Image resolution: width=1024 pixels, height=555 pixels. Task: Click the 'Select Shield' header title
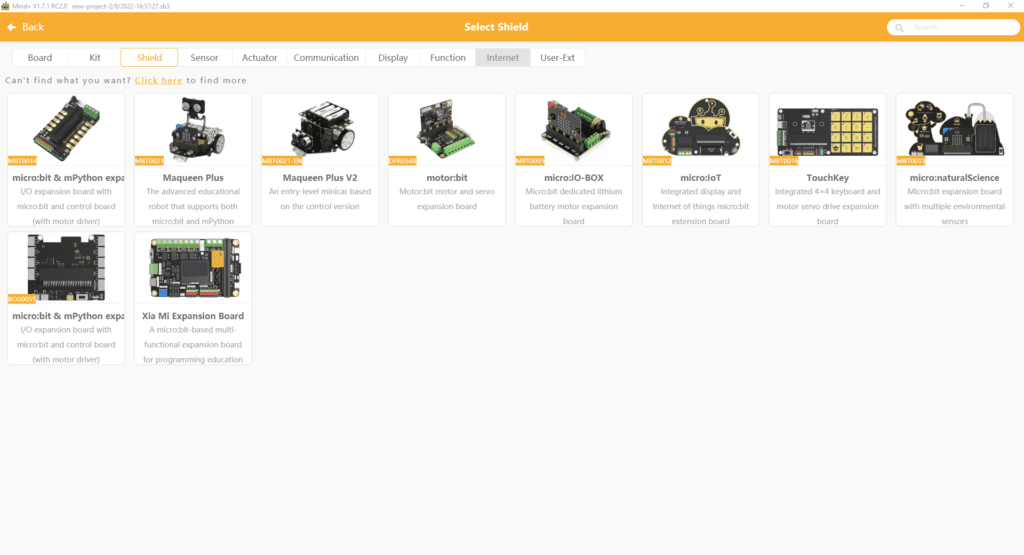point(496,27)
